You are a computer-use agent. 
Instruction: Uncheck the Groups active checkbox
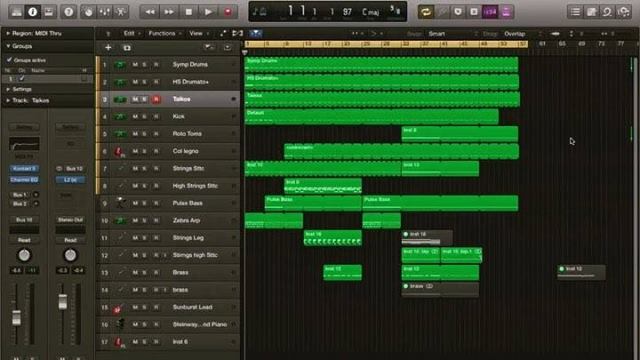click(9, 60)
